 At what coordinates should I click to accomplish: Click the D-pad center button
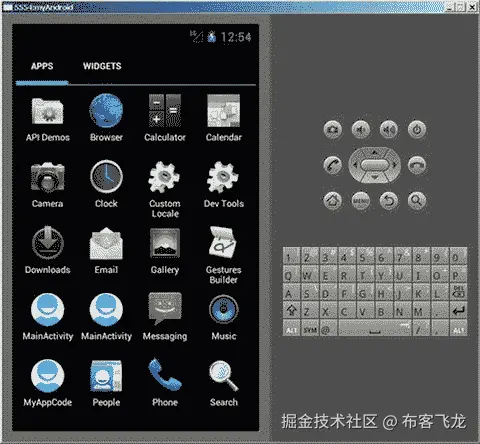(x=375, y=165)
